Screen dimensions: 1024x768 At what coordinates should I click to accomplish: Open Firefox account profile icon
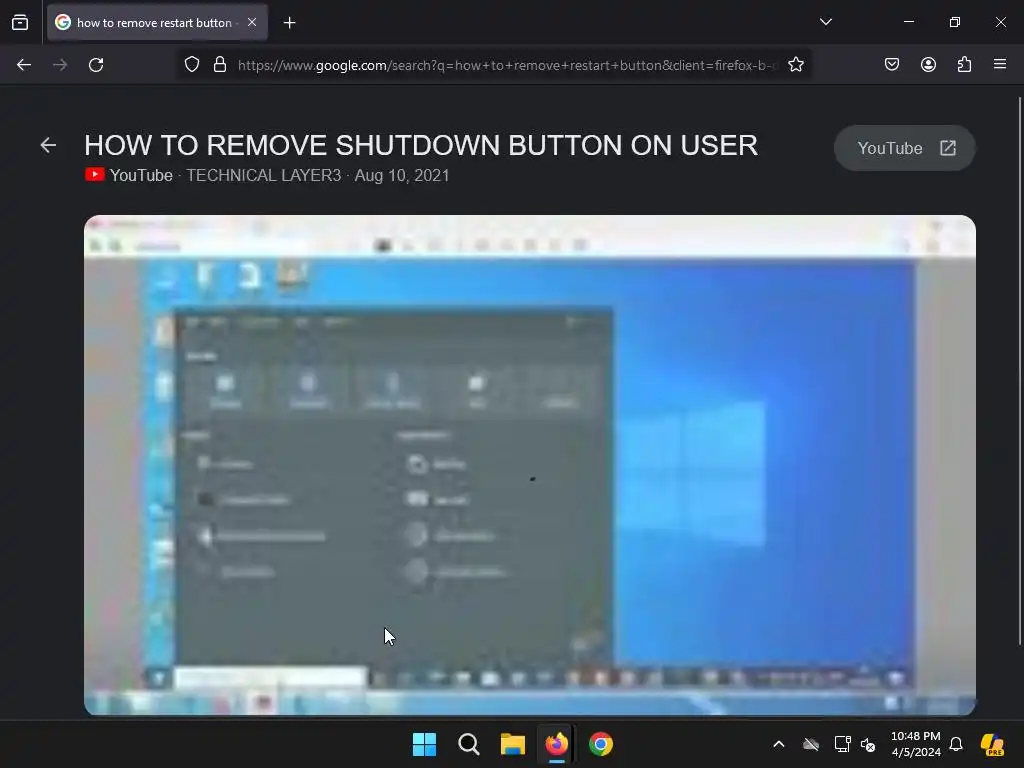(928, 64)
